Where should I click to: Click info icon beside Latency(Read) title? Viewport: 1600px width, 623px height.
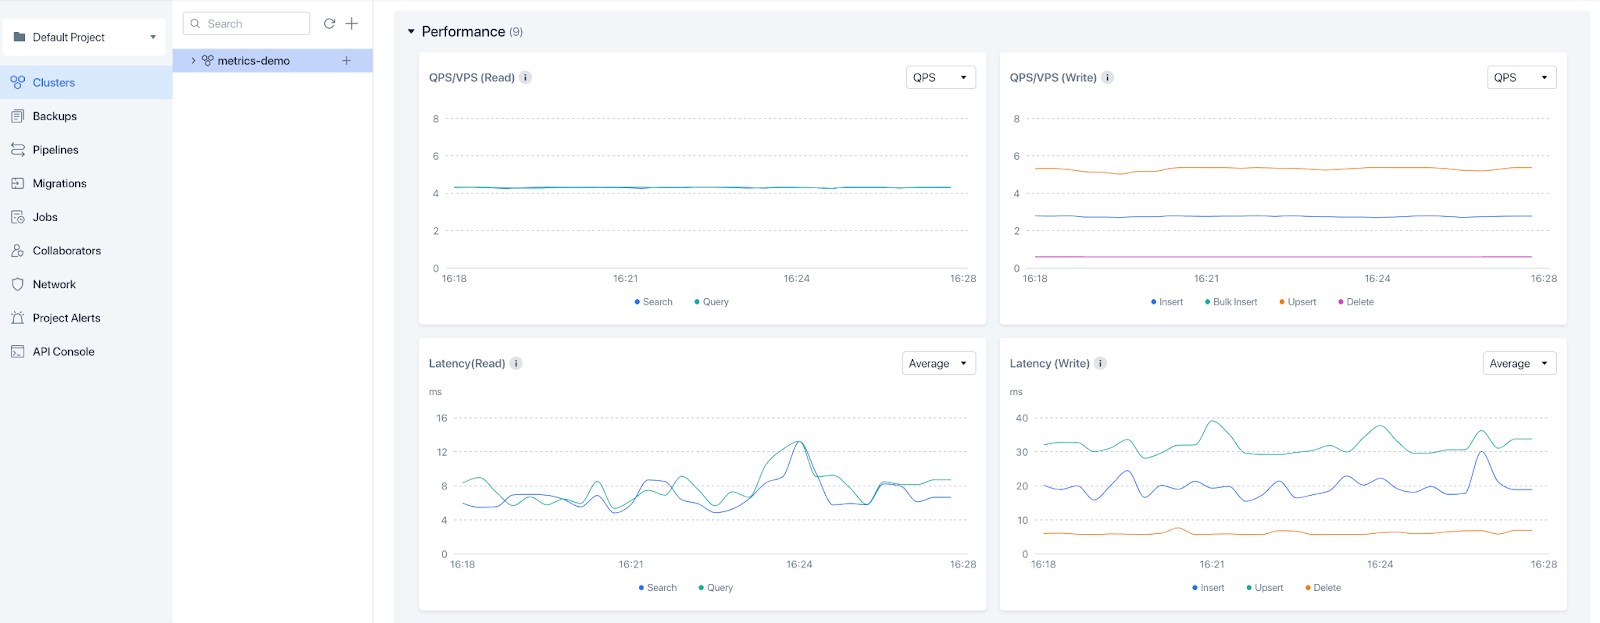point(516,363)
